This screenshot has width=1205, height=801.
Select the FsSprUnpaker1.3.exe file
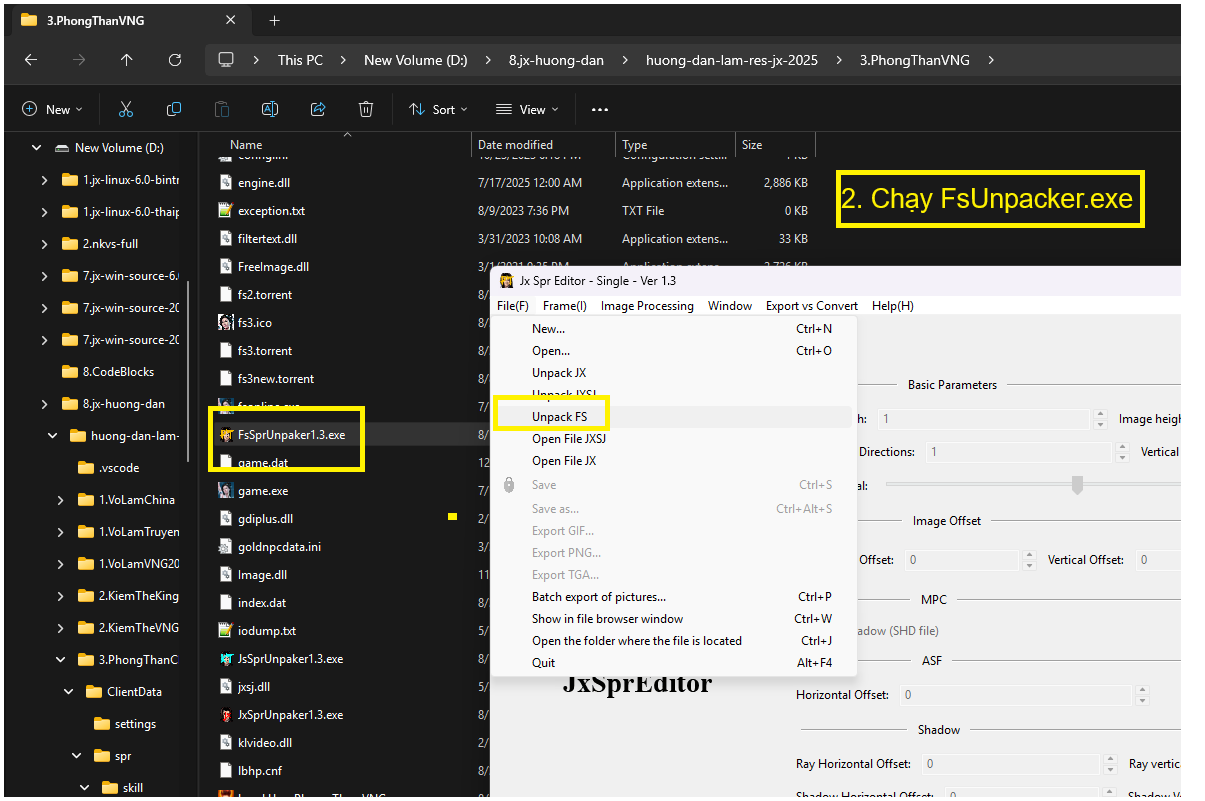click(x=290, y=435)
